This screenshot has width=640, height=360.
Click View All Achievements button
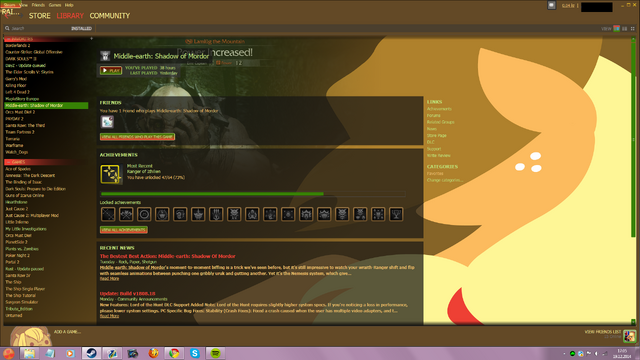124,230
